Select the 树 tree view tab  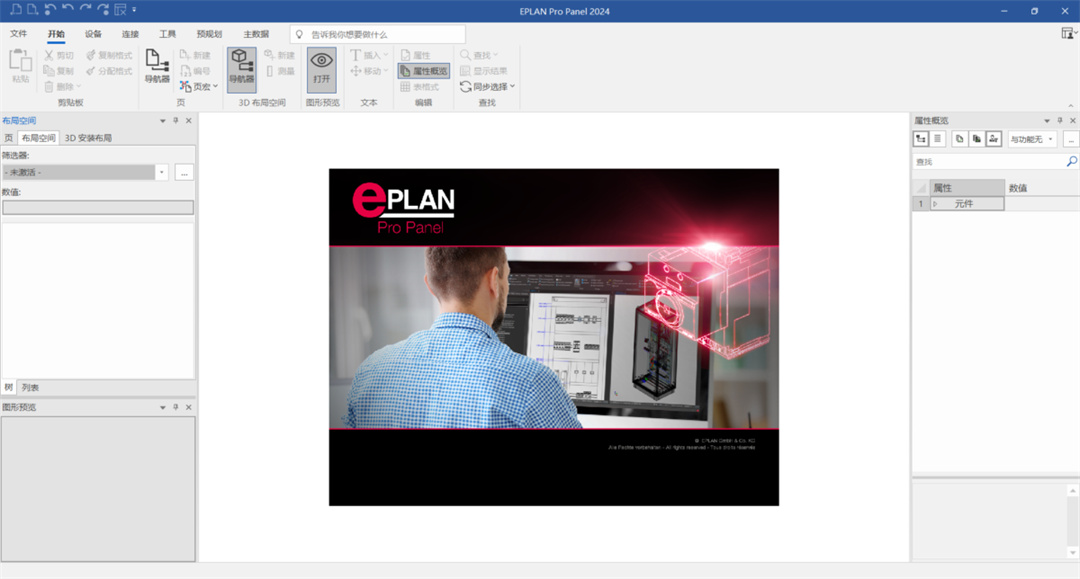[8, 388]
